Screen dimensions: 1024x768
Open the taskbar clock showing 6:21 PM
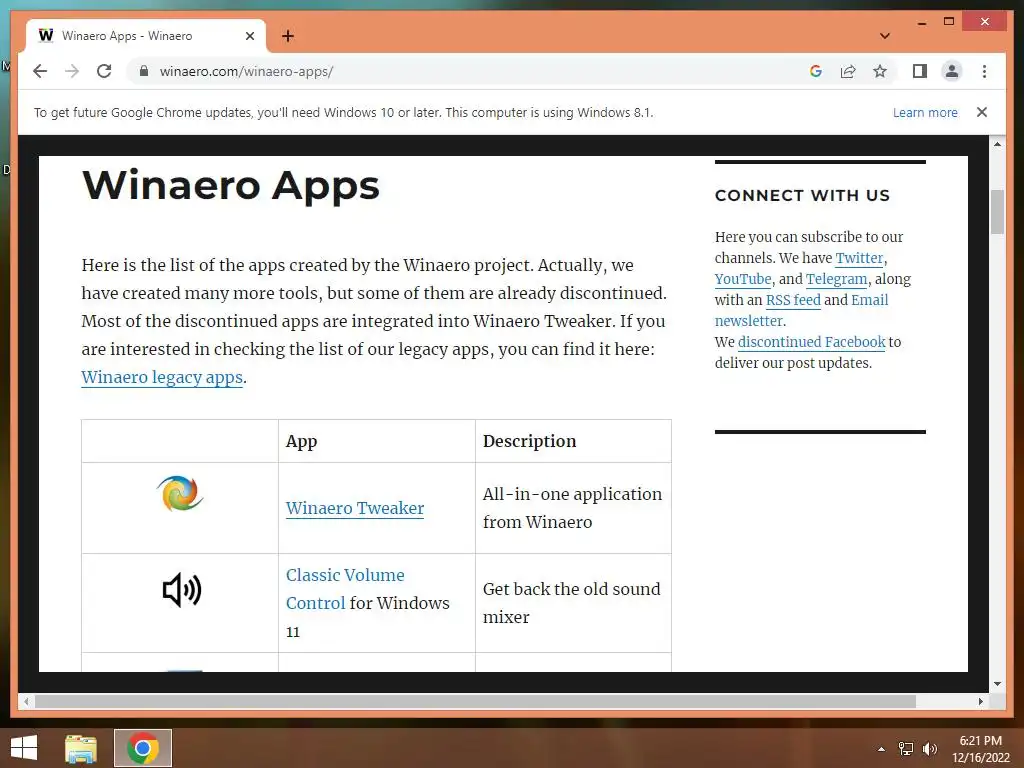pyautogui.click(x=980, y=749)
